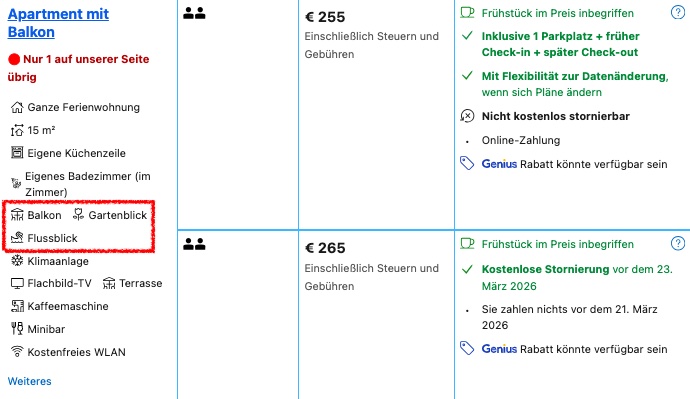This screenshot has height=399, width=690.
Task: Click the Flussblick river icon
Action: (17, 238)
